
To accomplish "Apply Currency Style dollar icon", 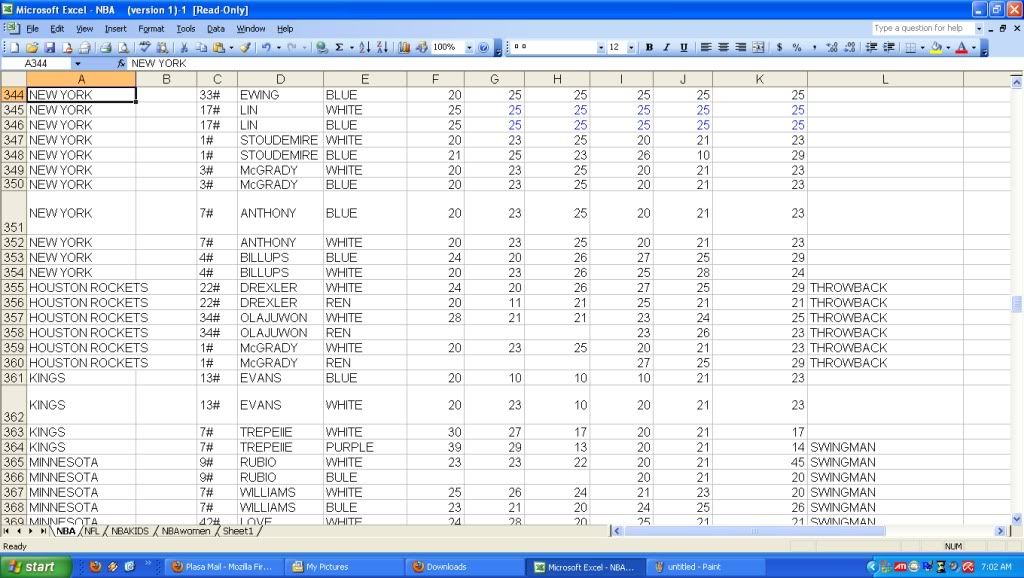I will click(x=779, y=48).
